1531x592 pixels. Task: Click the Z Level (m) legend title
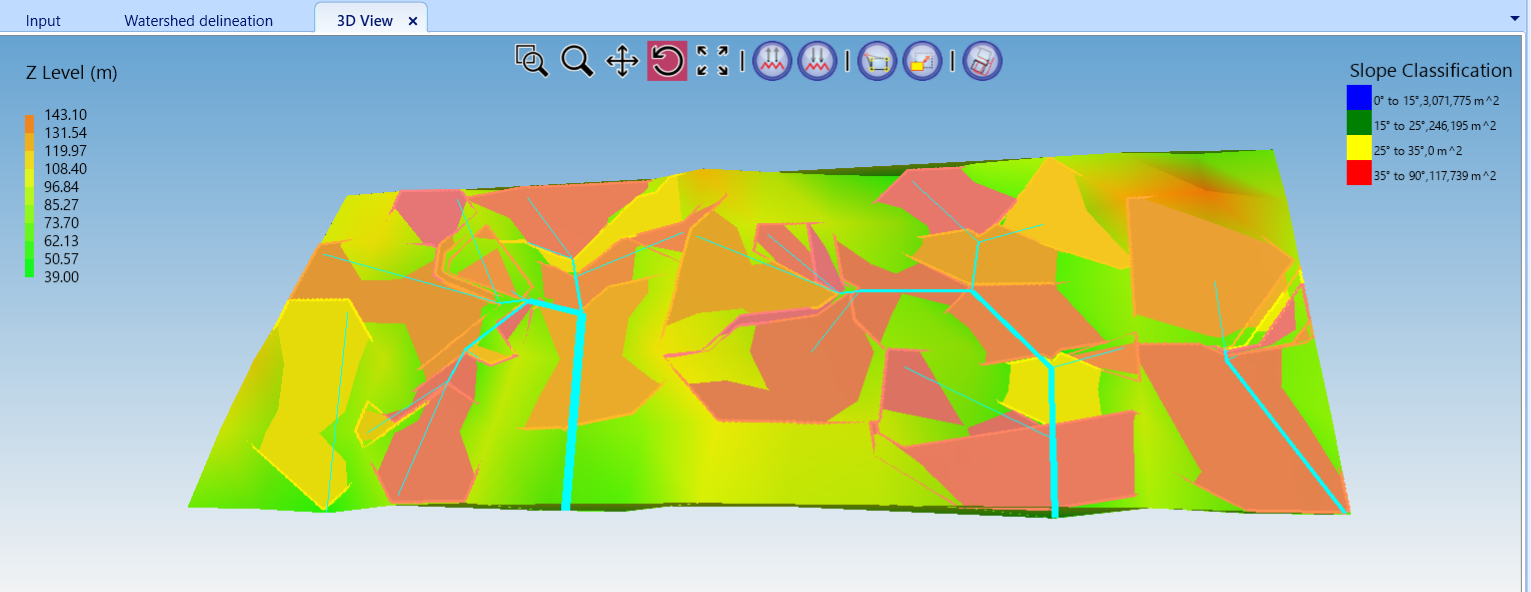72,73
